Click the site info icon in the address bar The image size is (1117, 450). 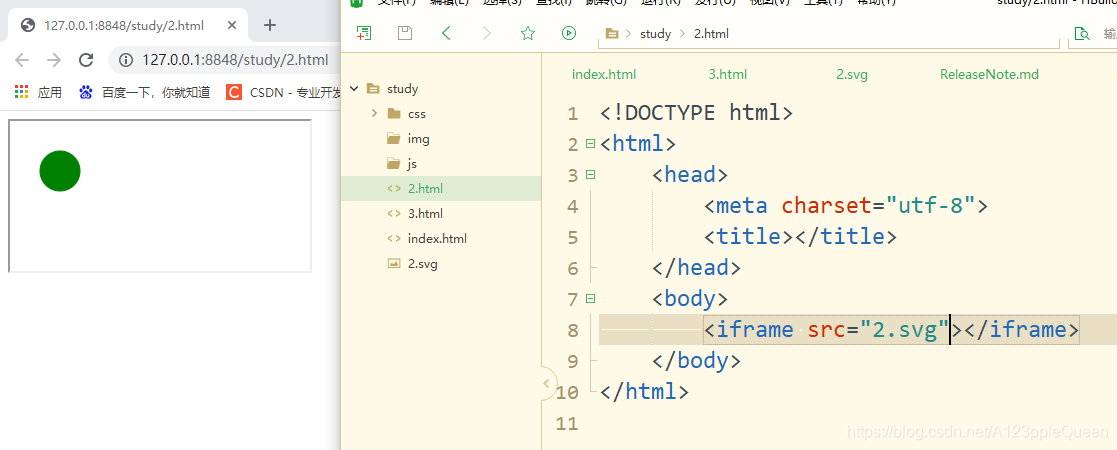click(126, 60)
